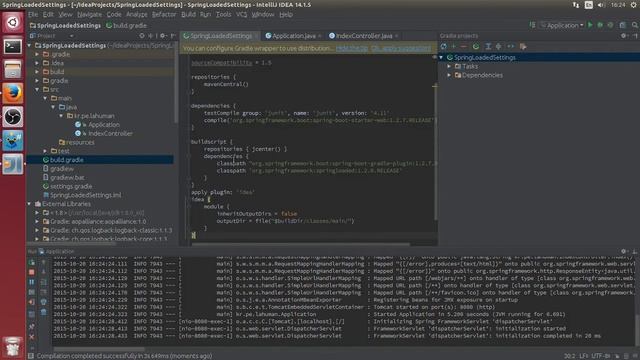Open Search Everywhere magnifier icon

635,25
